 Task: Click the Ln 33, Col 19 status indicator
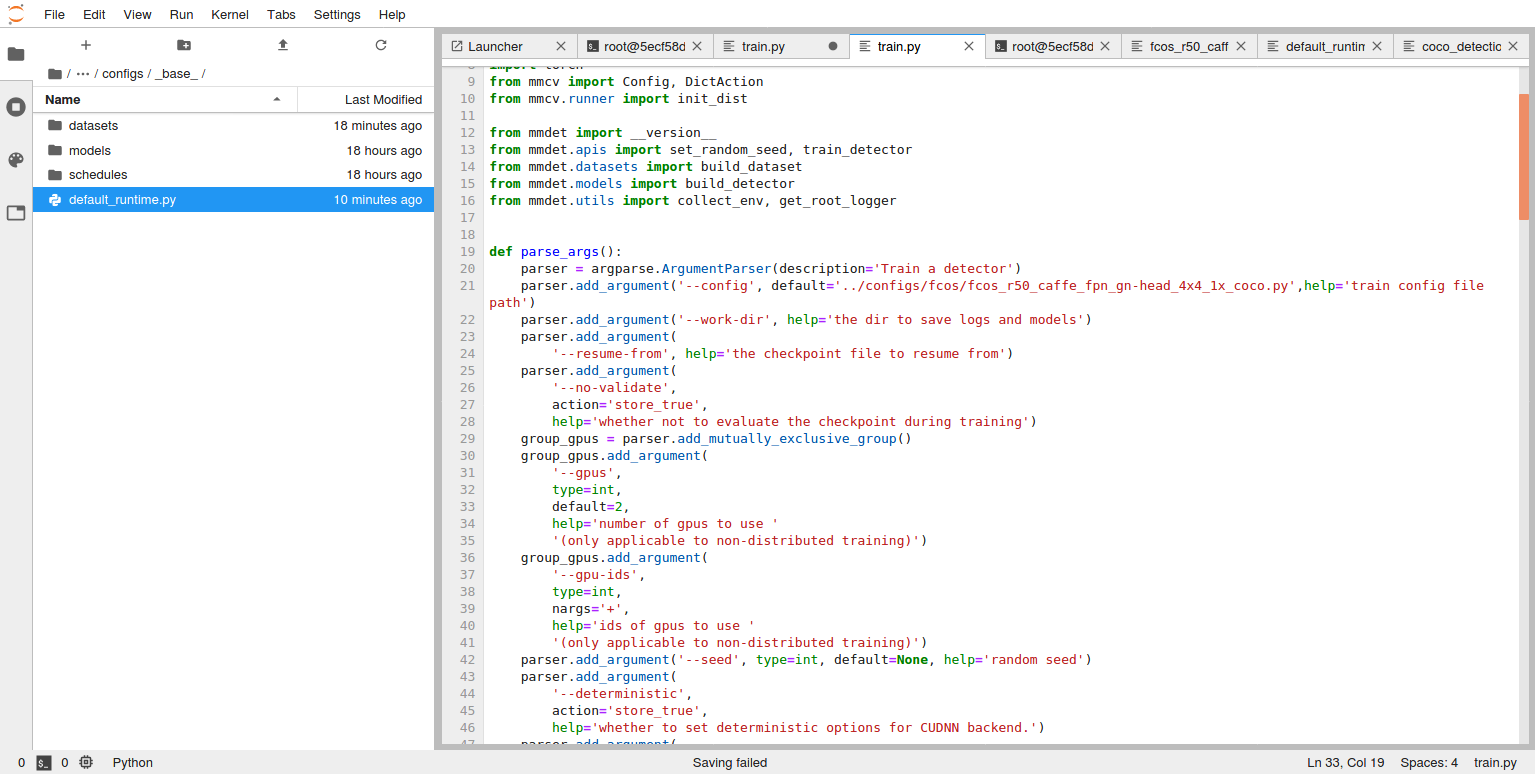click(x=1345, y=762)
